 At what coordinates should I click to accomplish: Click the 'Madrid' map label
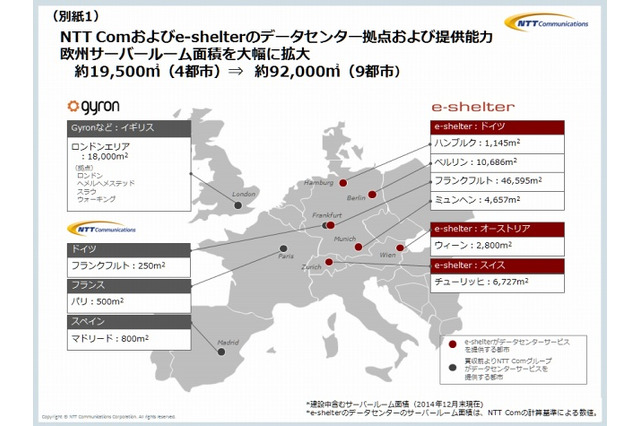point(228,343)
